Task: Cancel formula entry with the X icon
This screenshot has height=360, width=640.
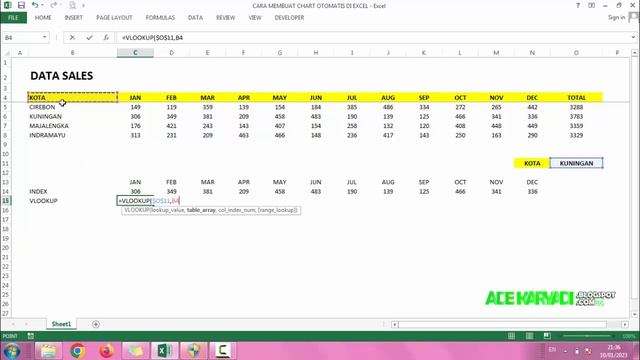Action: point(72,38)
